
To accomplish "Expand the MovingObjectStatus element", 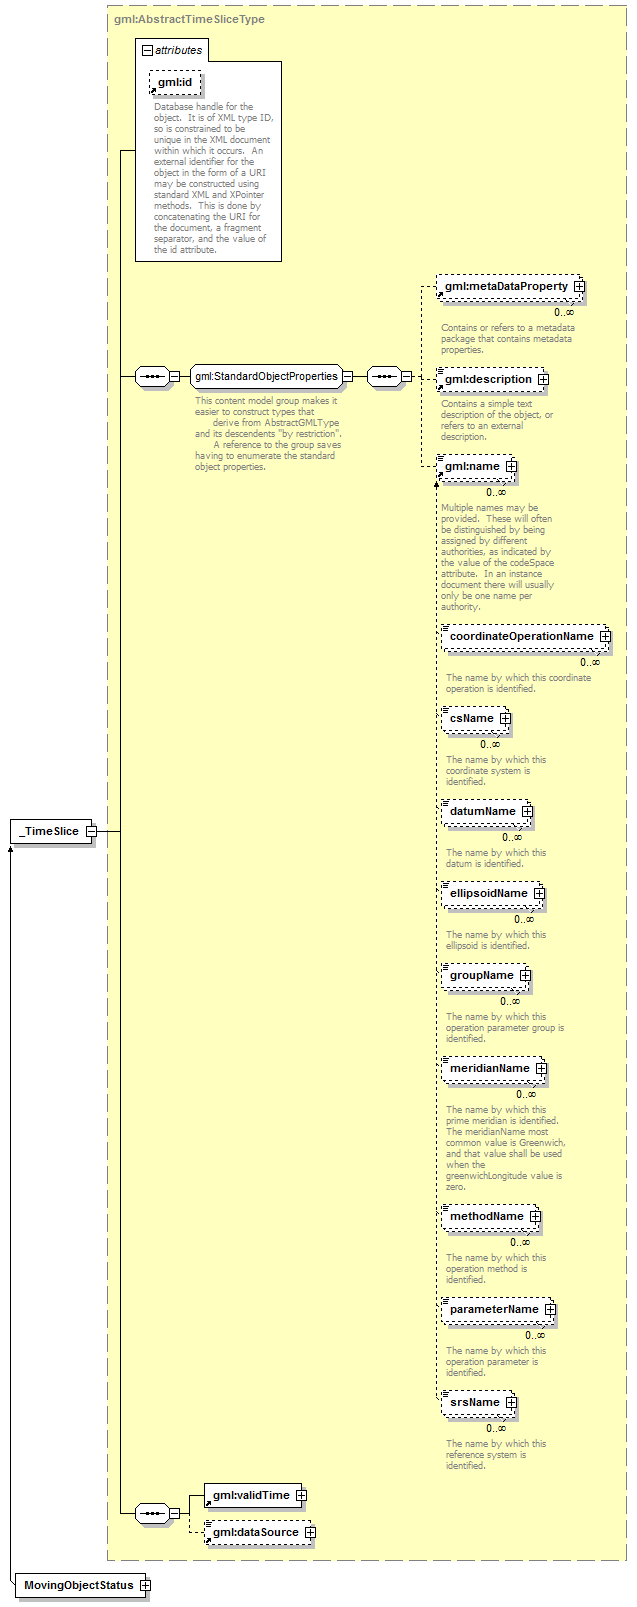I will [145, 1585].
